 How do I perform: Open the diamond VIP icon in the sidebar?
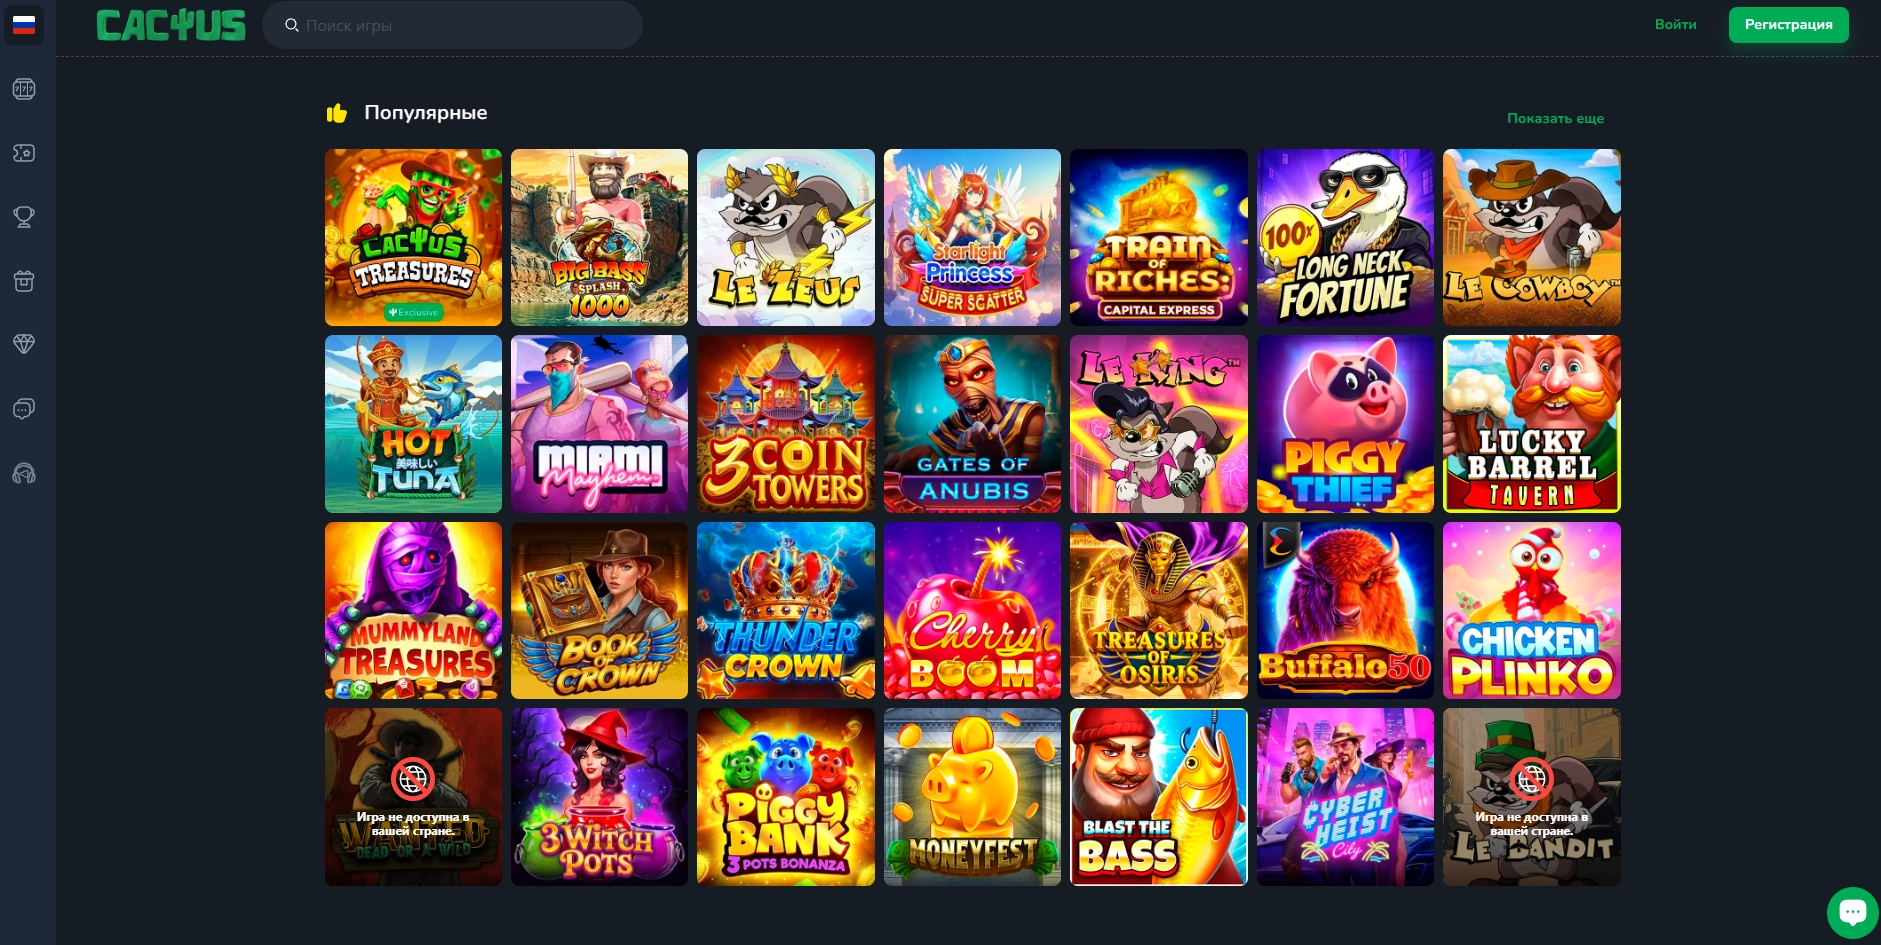click(x=24, y=344)
